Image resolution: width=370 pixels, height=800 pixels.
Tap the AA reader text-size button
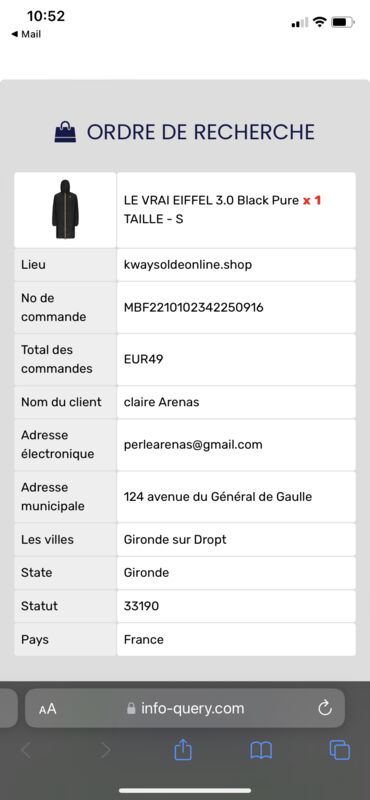47,709
